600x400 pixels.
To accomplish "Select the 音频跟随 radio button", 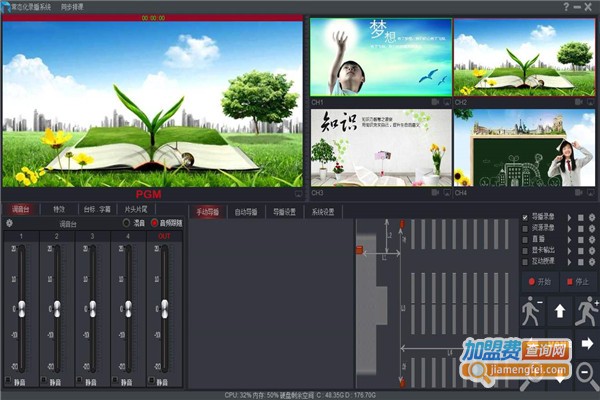I will point(155,223).
